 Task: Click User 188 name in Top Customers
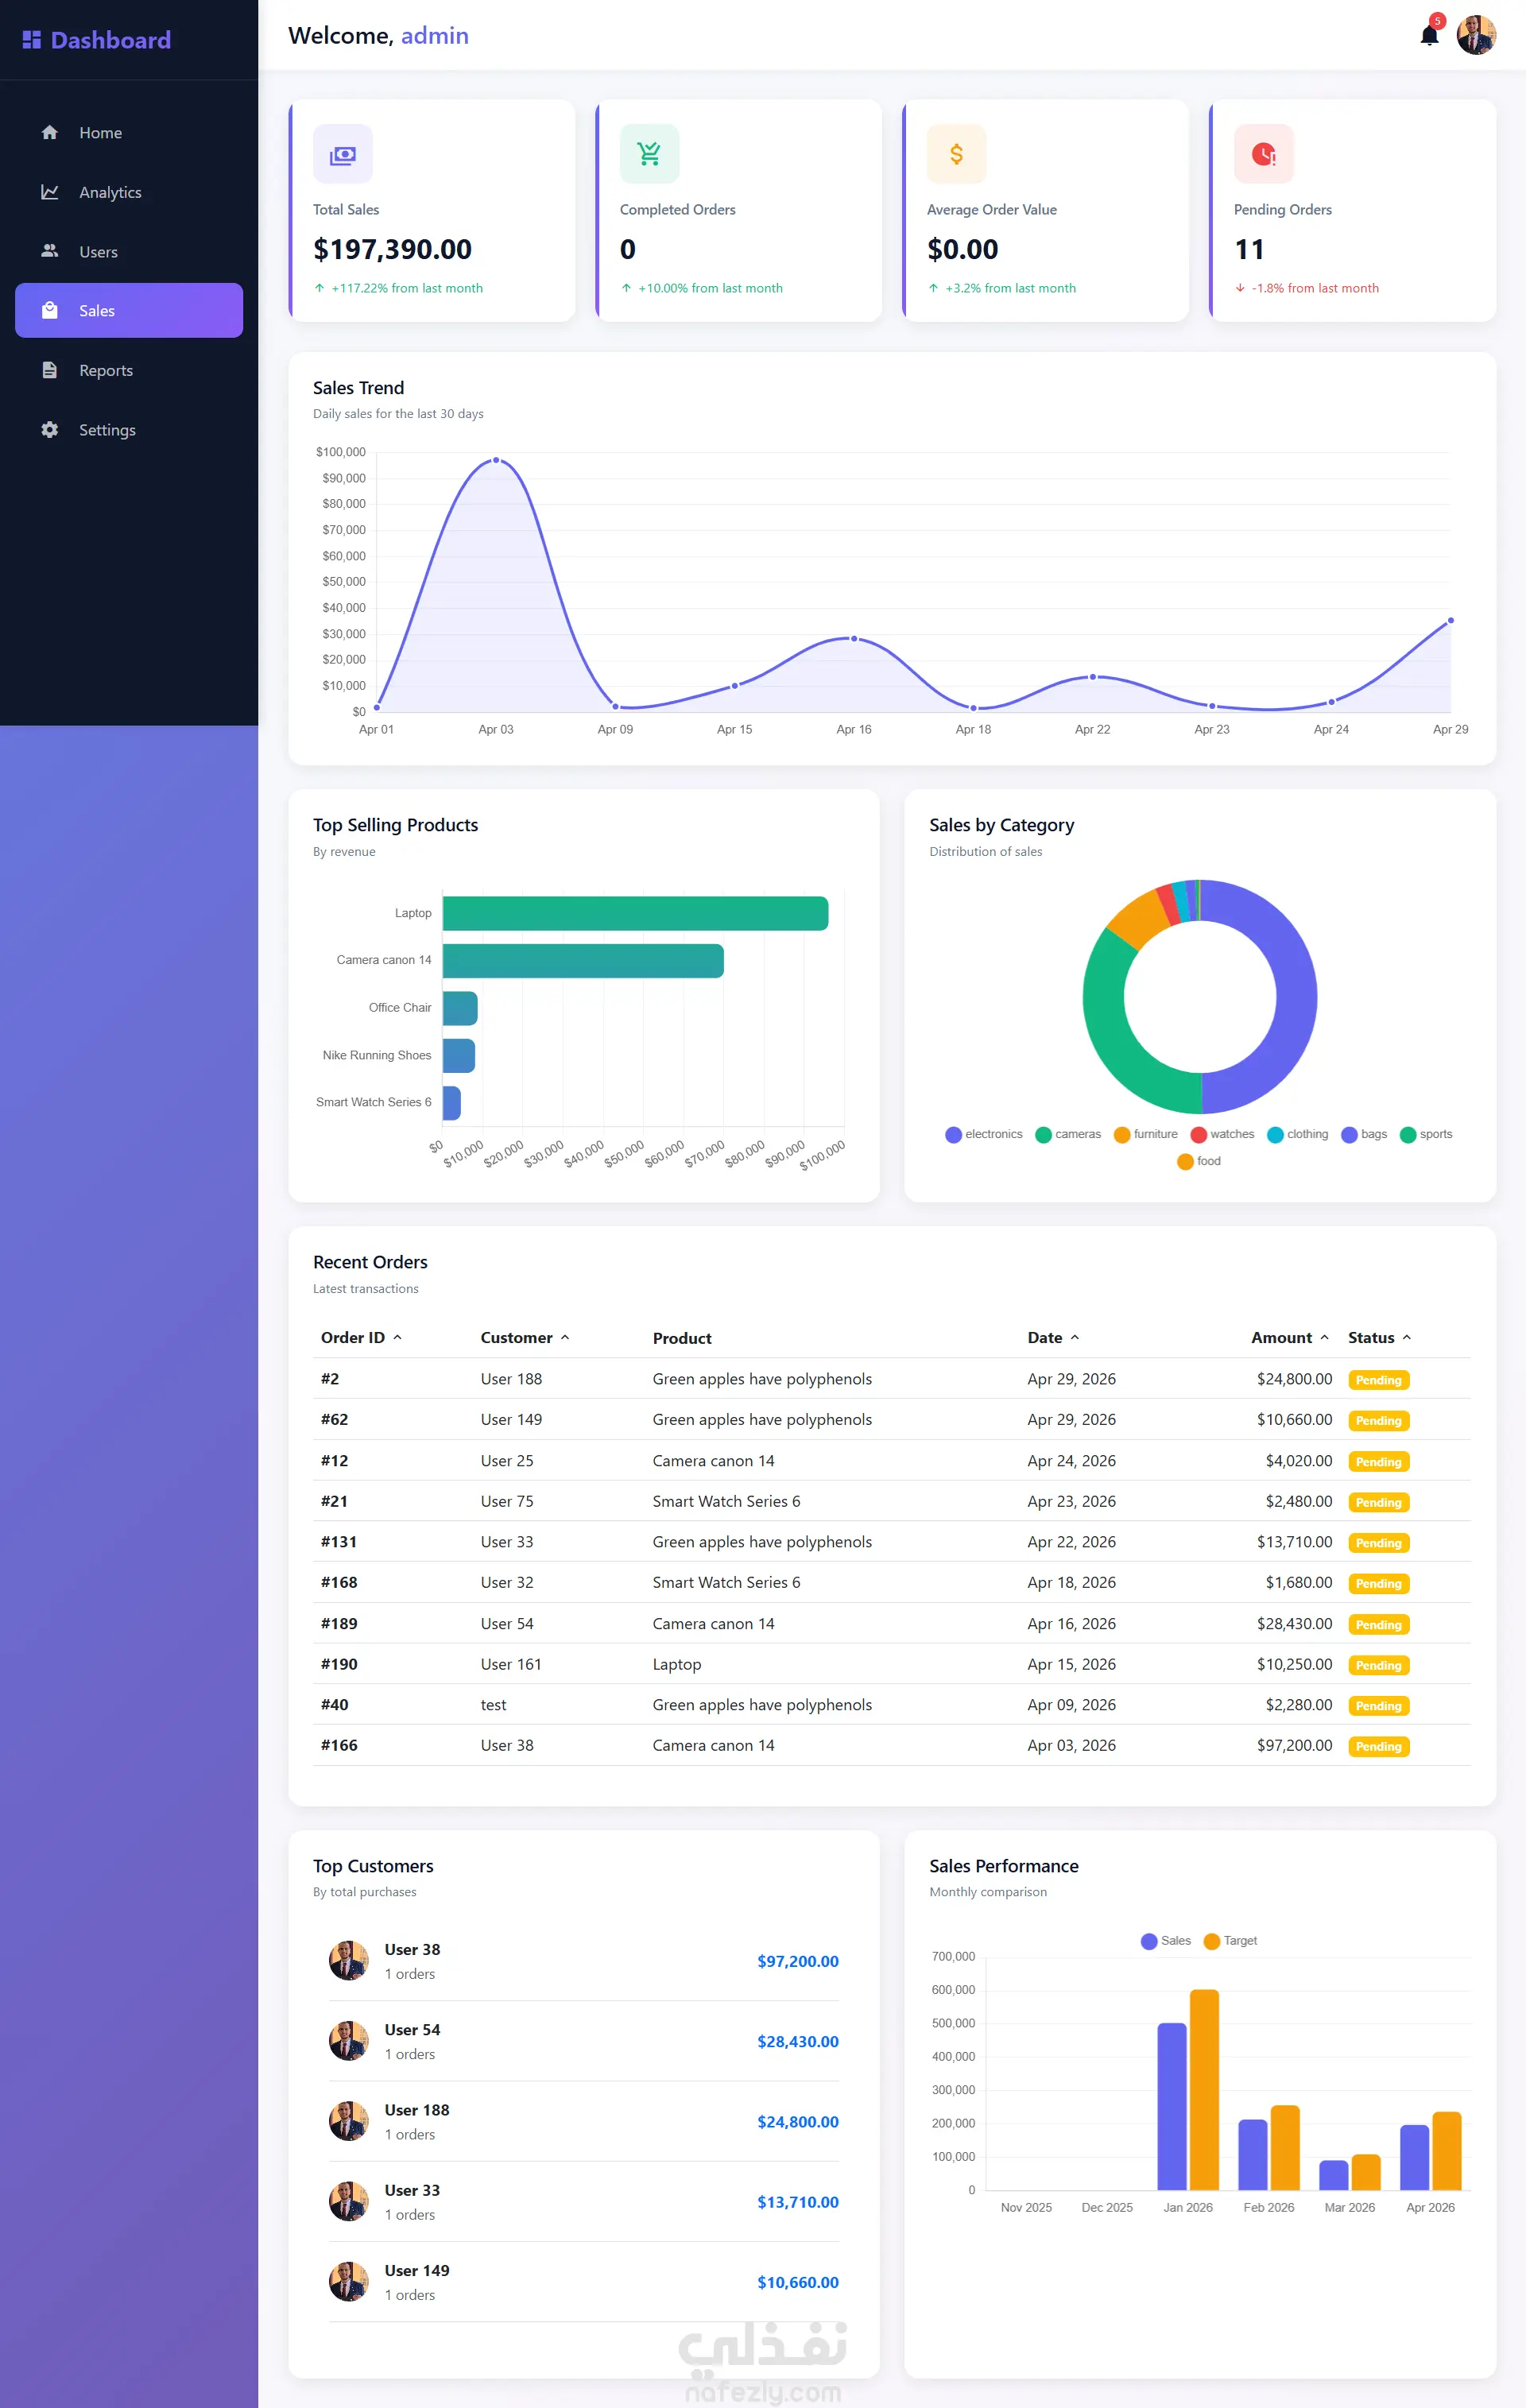click(417, 2109)
